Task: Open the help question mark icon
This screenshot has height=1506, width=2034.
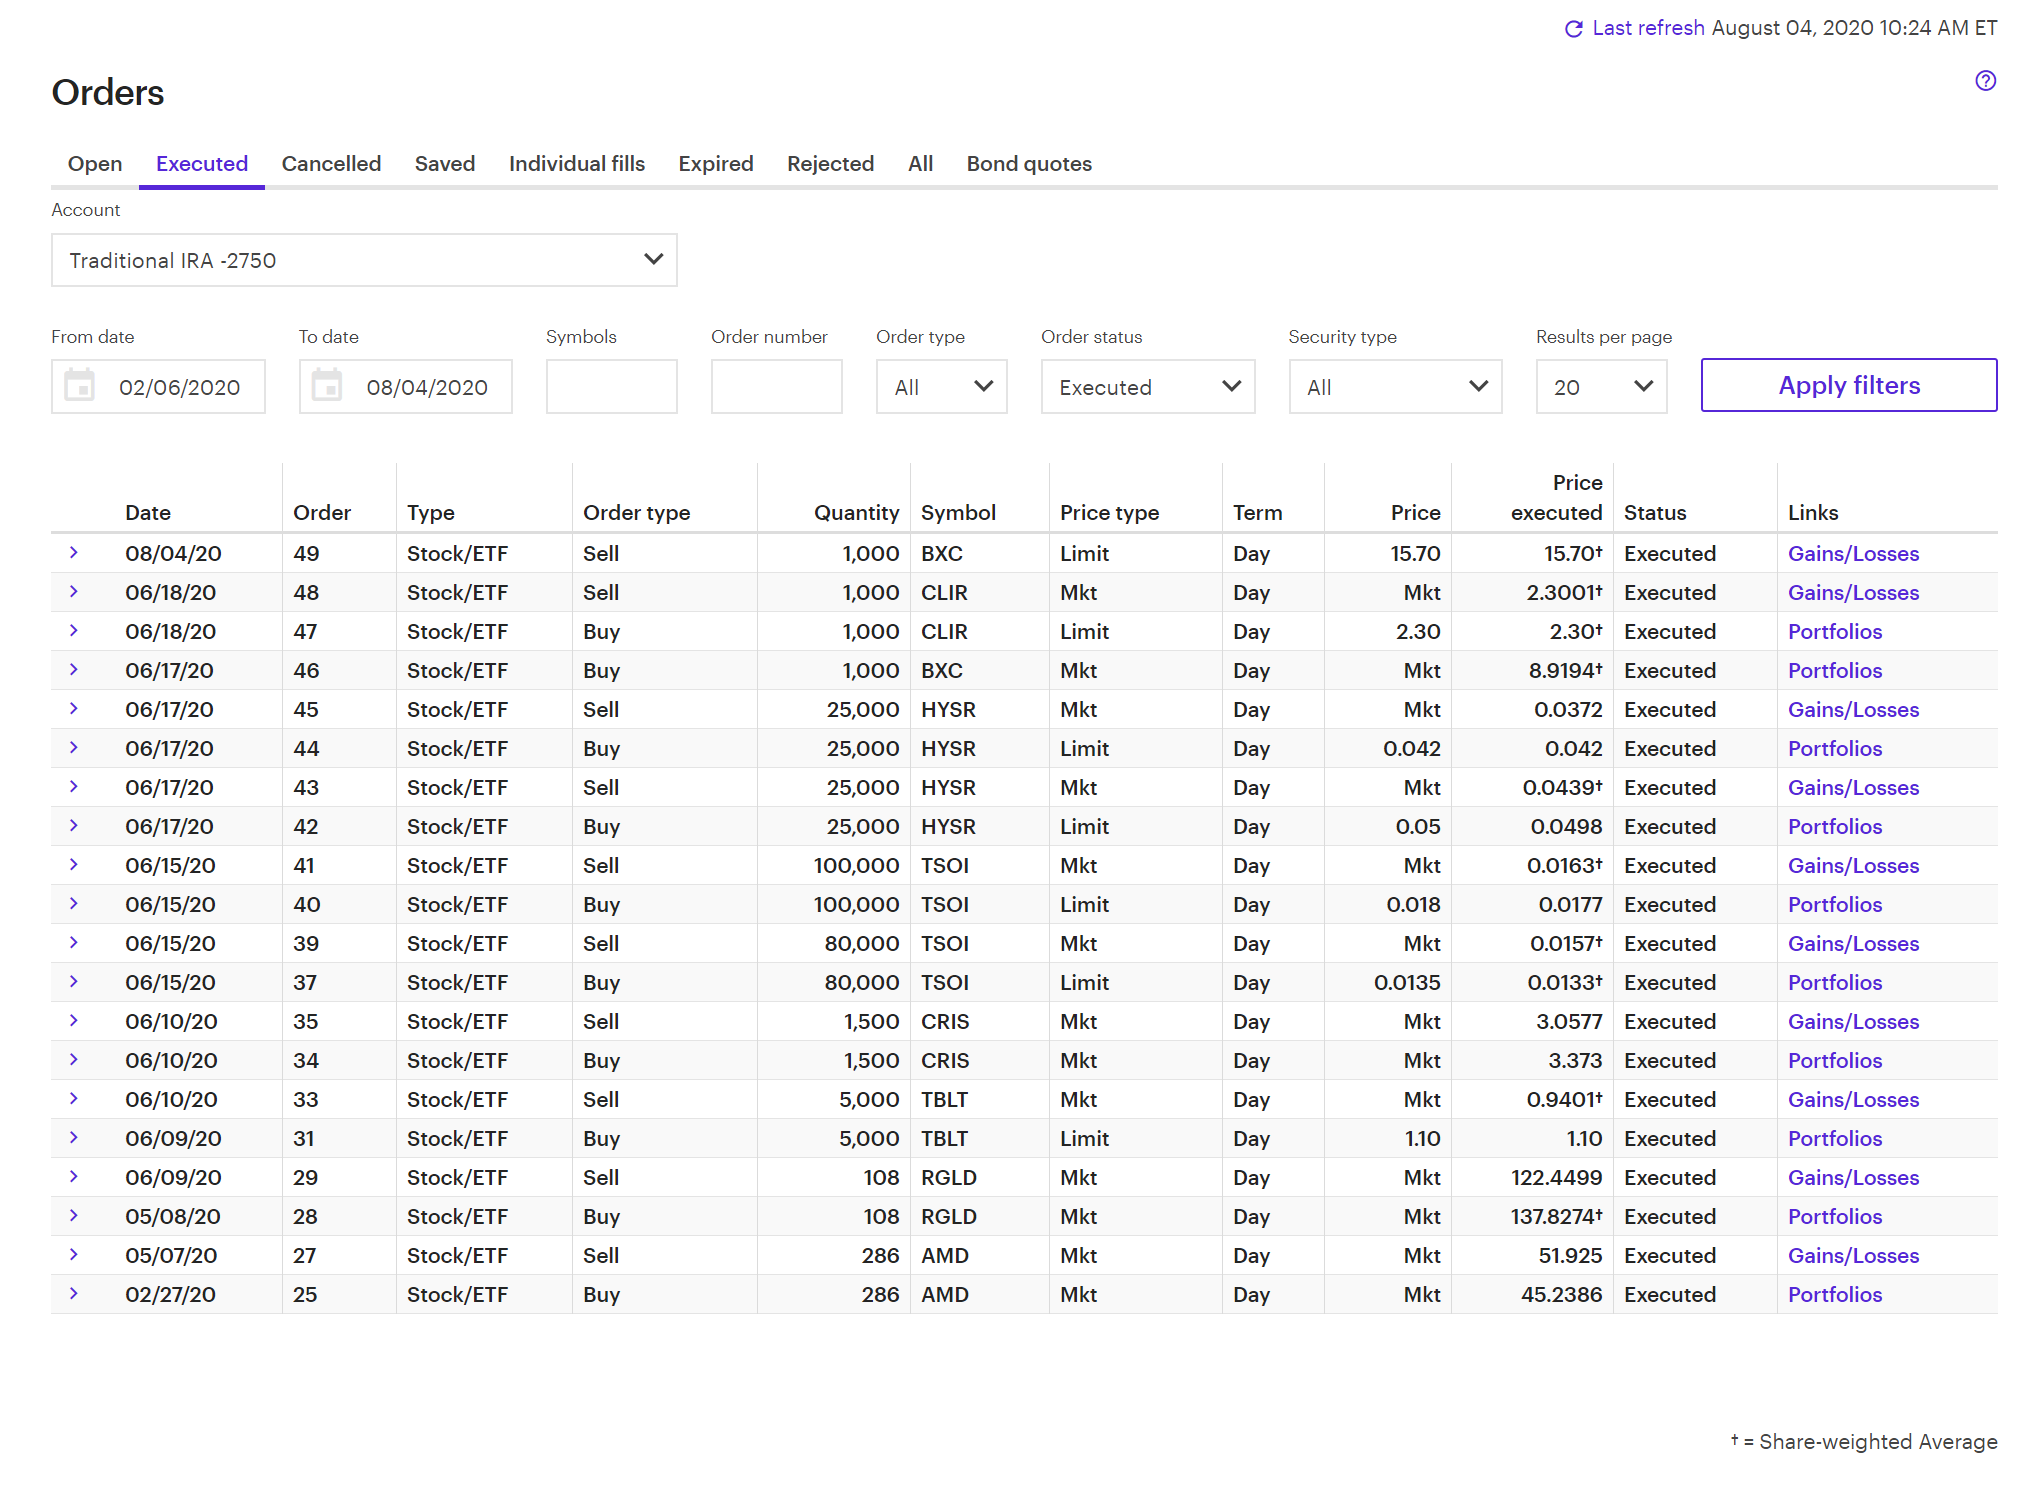Action: pyautogui.click(x=1985, y=81)
